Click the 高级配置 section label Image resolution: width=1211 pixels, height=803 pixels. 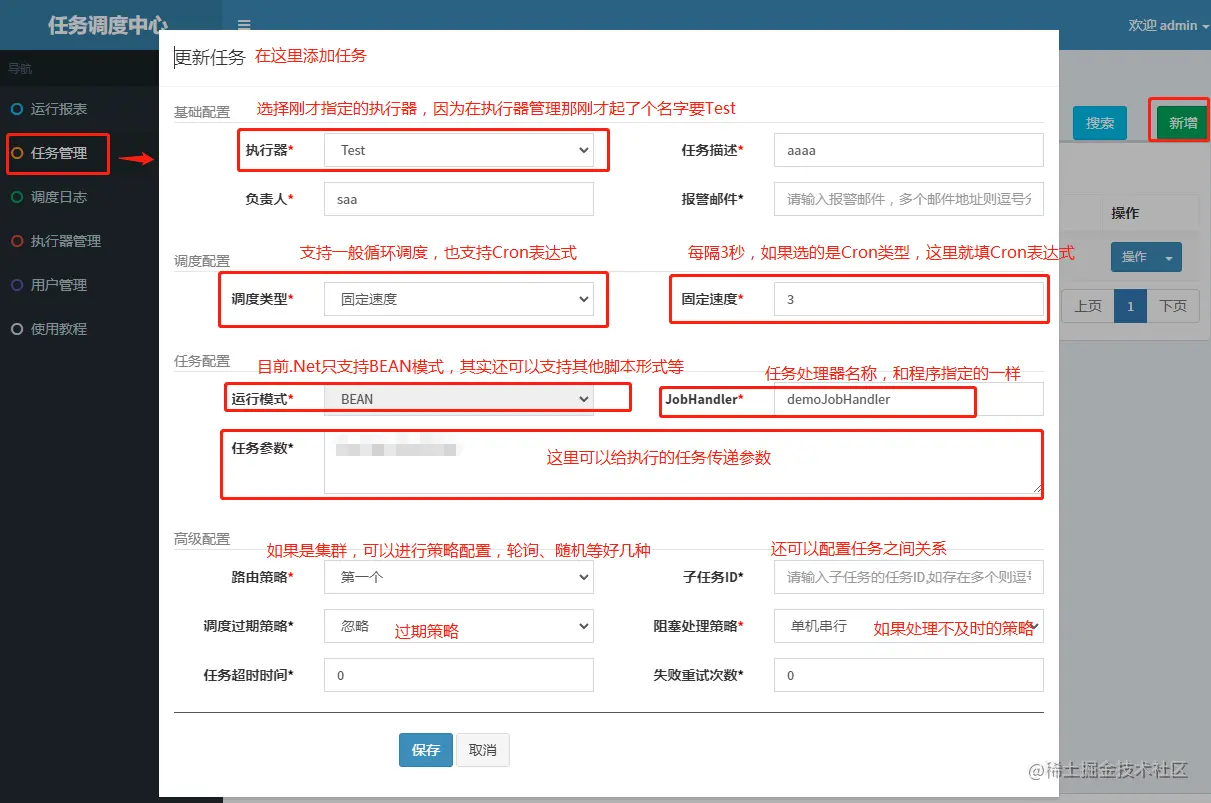coord(202,539)
